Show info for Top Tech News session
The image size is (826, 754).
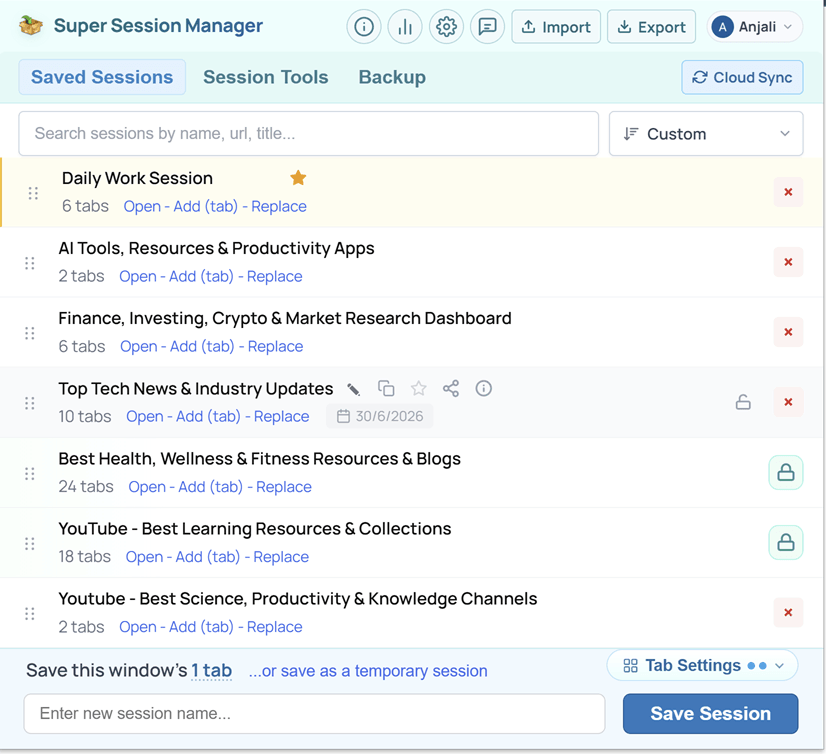pos(484,389)
